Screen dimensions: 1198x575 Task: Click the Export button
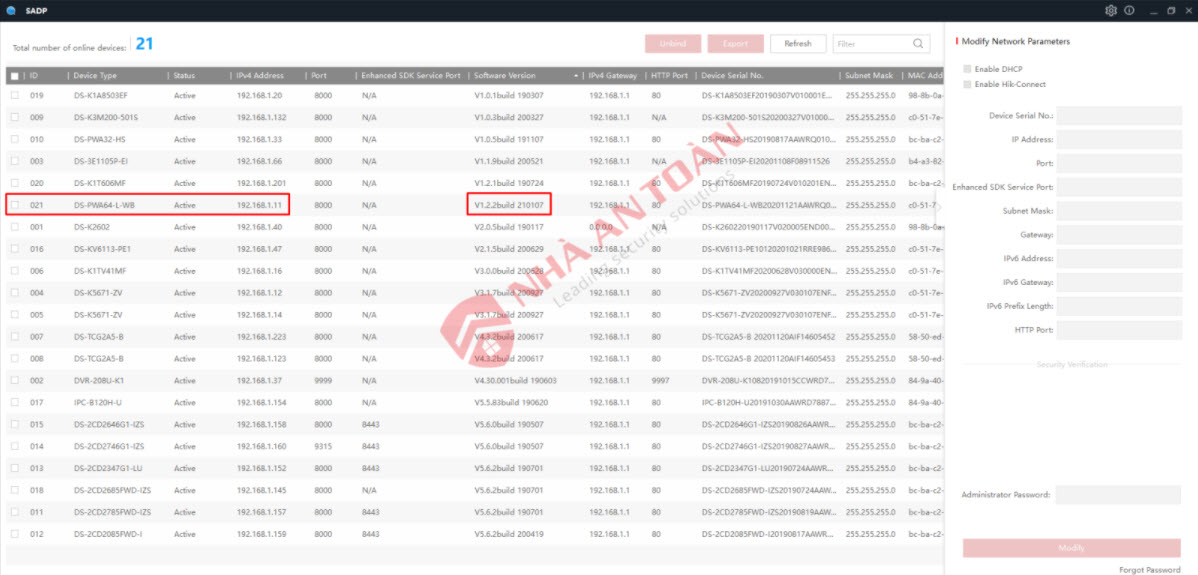click(x=735, y=44)
